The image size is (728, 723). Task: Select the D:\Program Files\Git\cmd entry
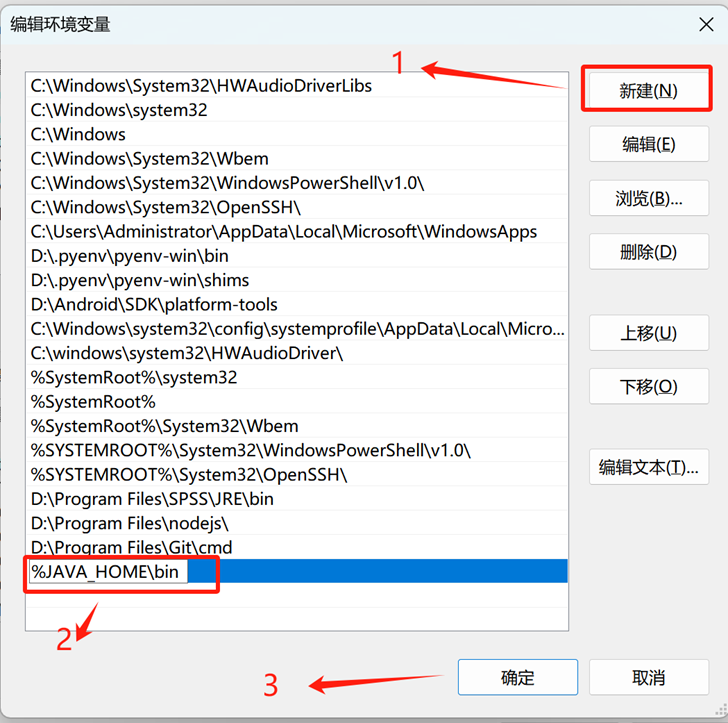pyautogui.click(x=297, y=547)
